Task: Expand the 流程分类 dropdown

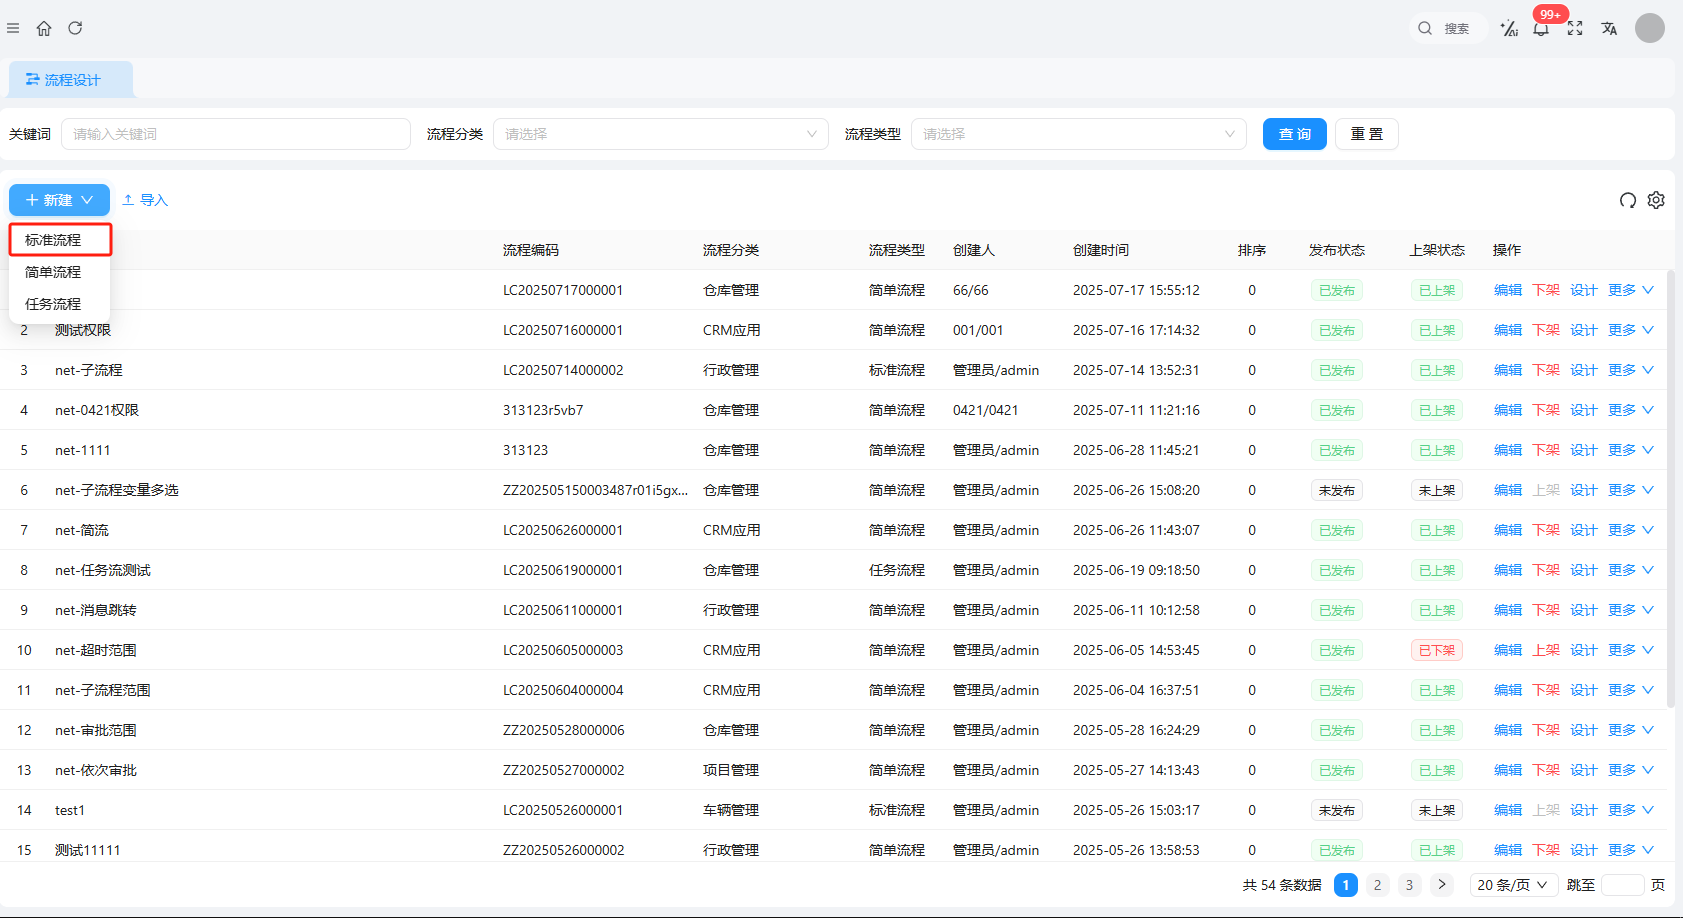Action: pos(660,134)
